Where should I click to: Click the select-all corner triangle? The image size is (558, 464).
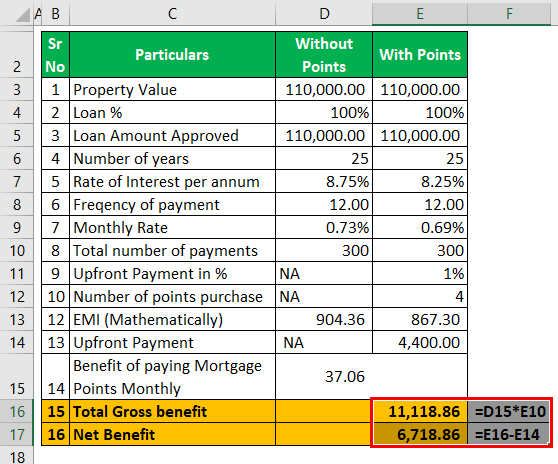[22, 15]
